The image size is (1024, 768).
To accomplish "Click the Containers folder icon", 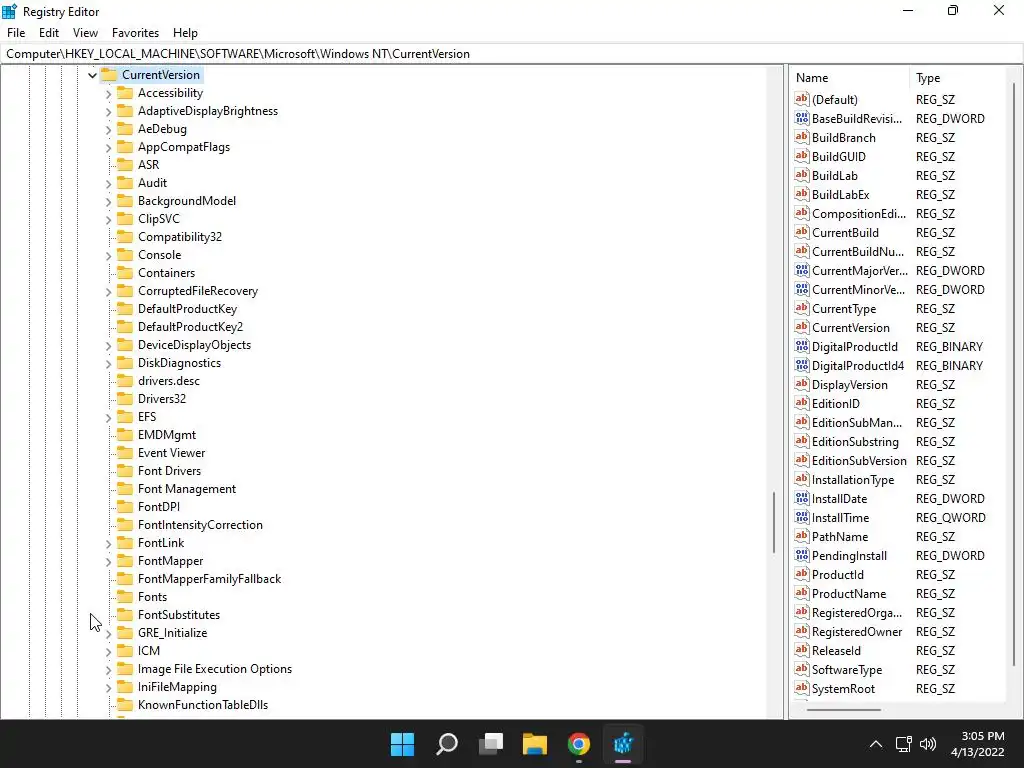I will (x=125, y=272).
